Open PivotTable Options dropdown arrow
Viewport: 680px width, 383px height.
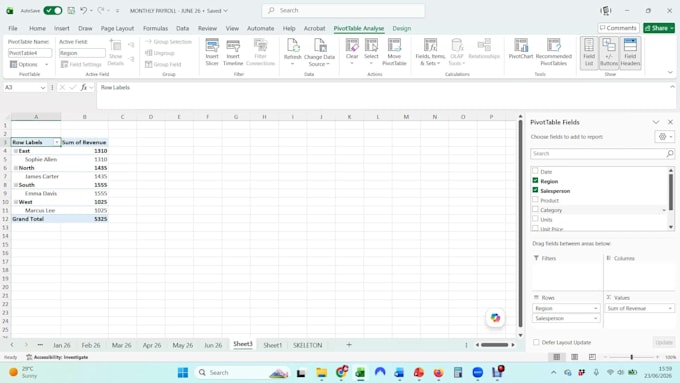point(46,65)
